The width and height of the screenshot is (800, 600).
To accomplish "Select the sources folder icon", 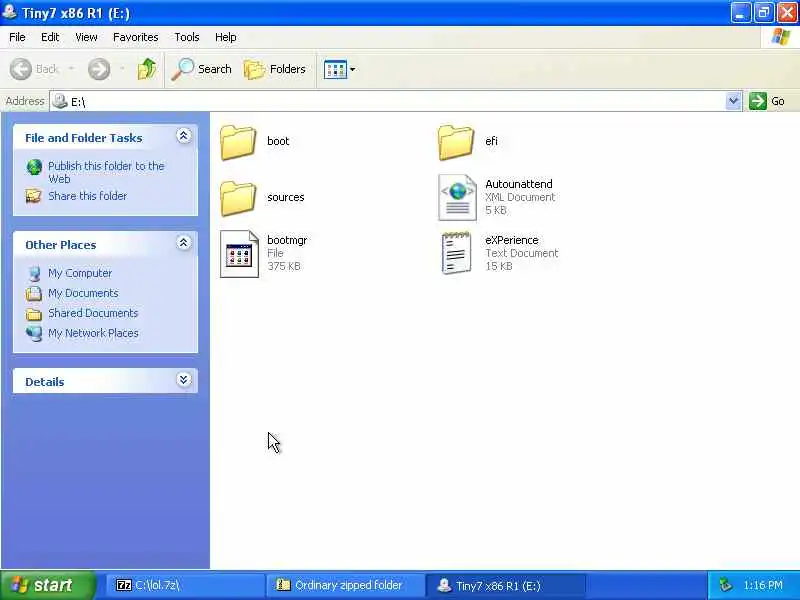I will pyautogui.click(x=238, y=198).
